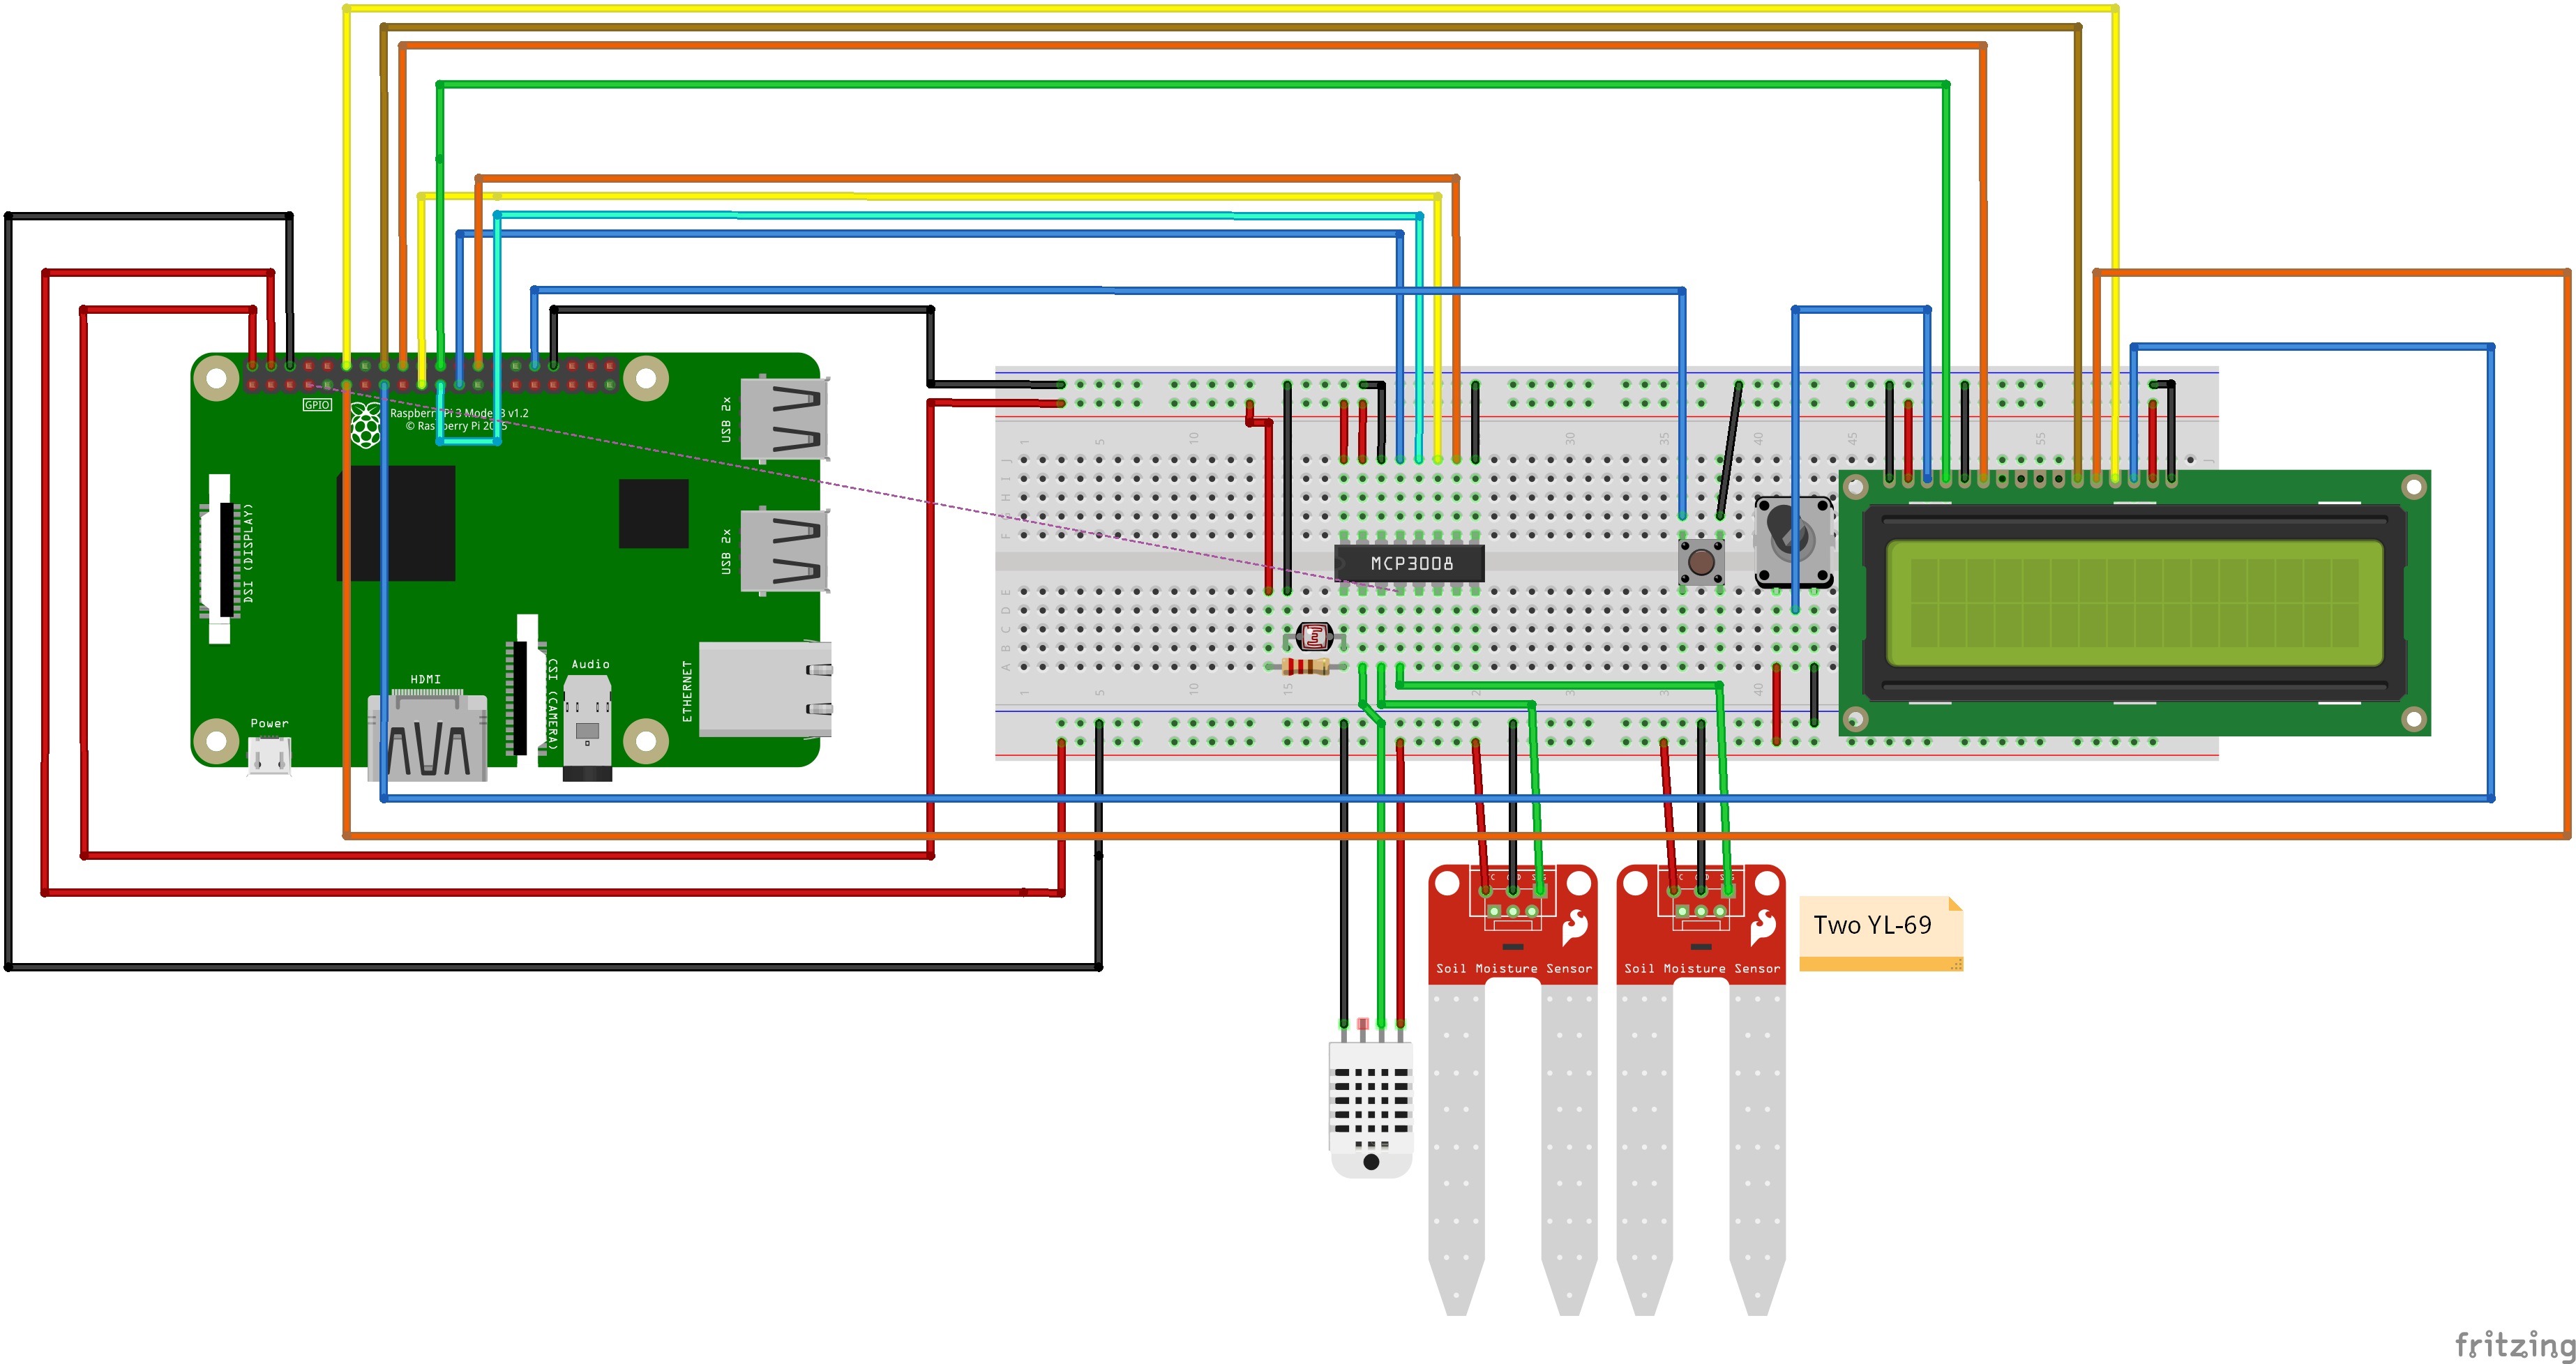
Task: Click the Two YL-69 note
Action: [x=1881, y=934]
